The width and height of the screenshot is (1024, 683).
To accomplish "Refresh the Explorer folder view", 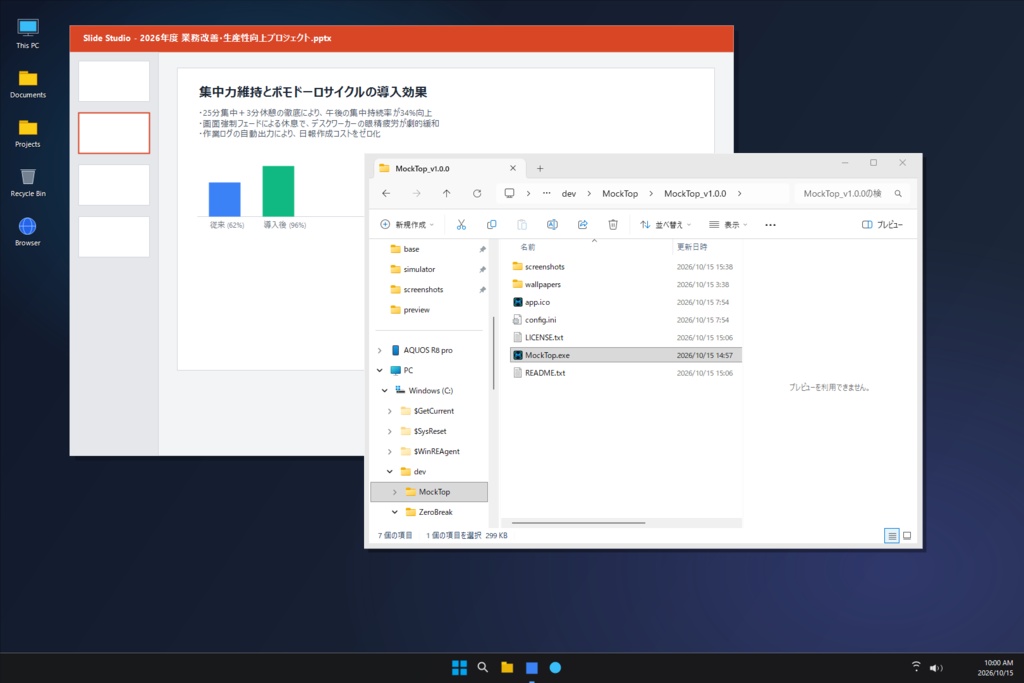I will (x=477, y=193).
